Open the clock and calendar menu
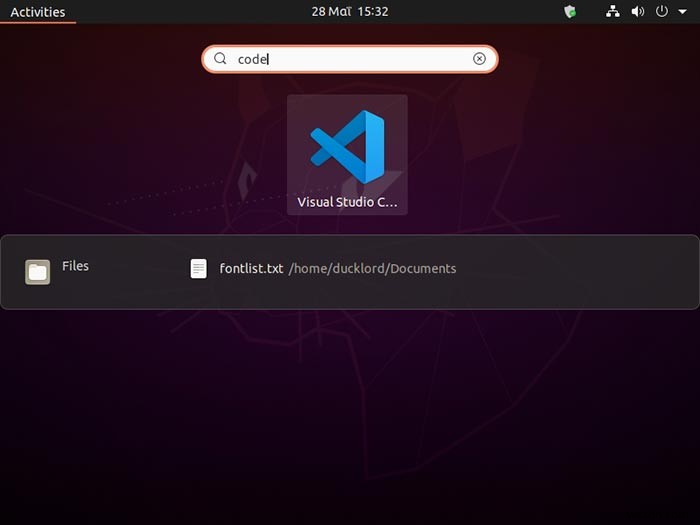This screenshot has width=700, height=525. 350,12
